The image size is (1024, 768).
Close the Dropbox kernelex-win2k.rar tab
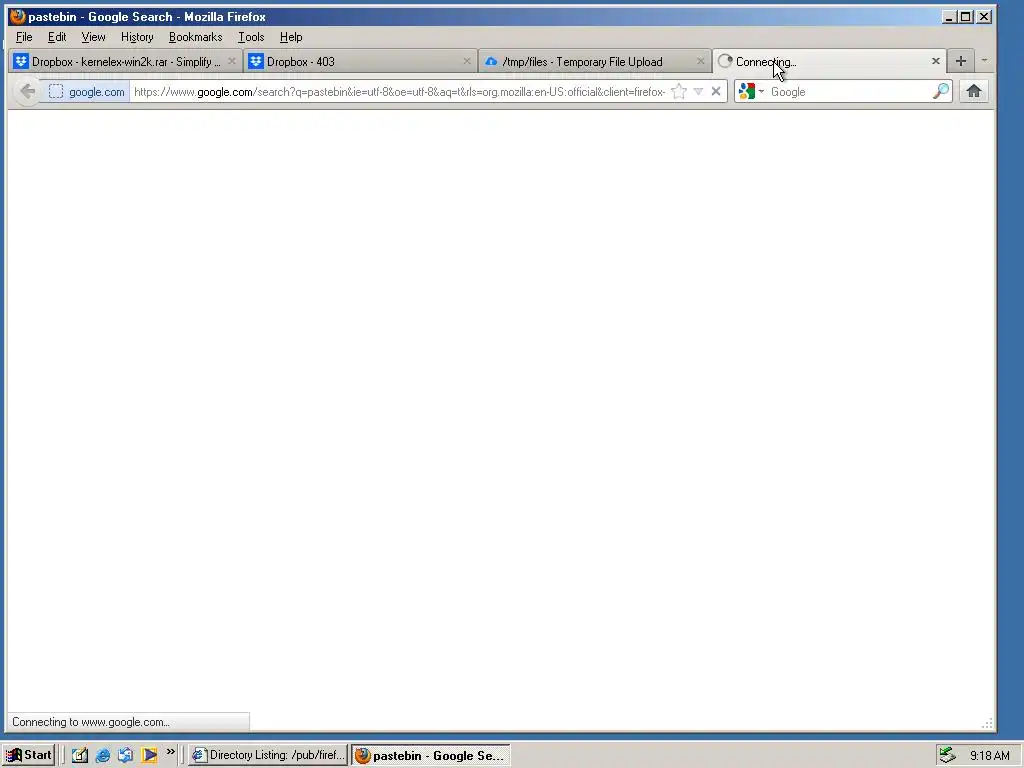pyautogui.click(x=232, y=61)
